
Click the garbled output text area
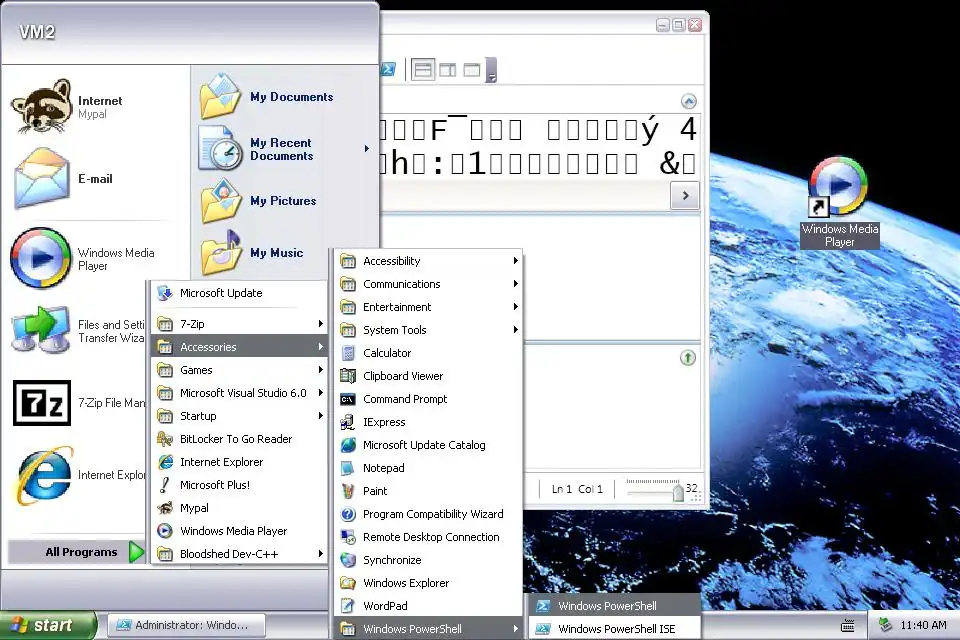pos(539,146)
